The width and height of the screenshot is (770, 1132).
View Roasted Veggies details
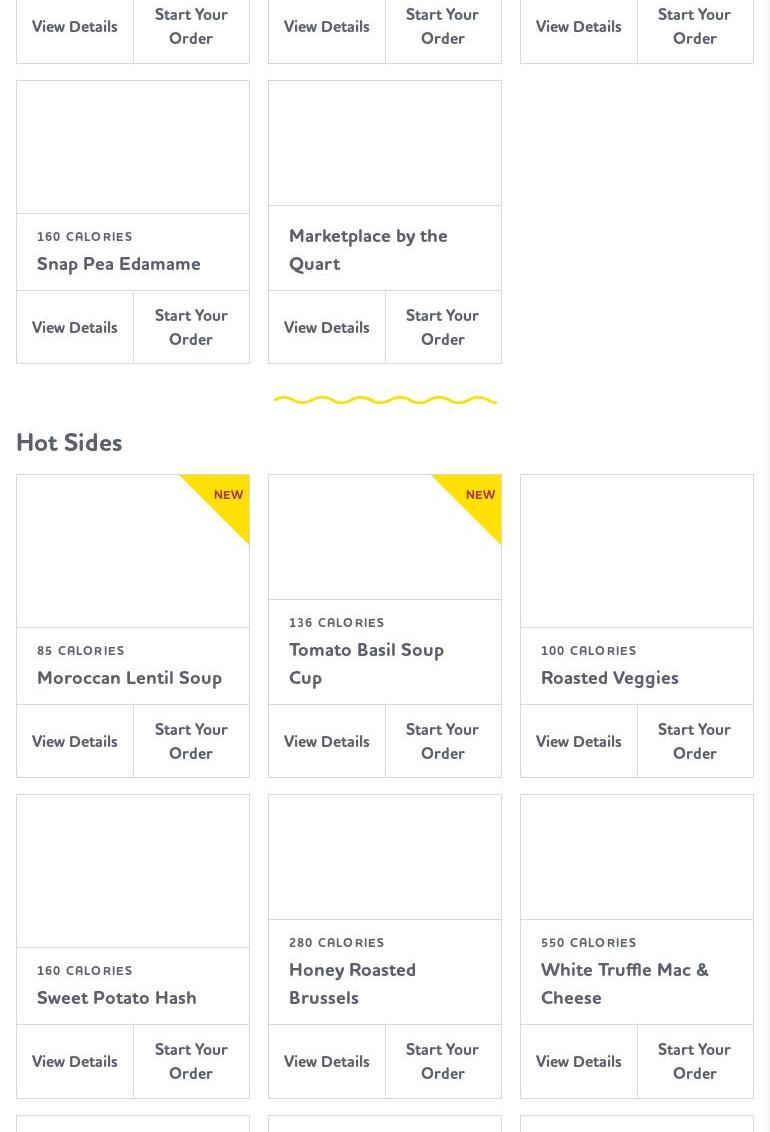(x=579, y=741)
